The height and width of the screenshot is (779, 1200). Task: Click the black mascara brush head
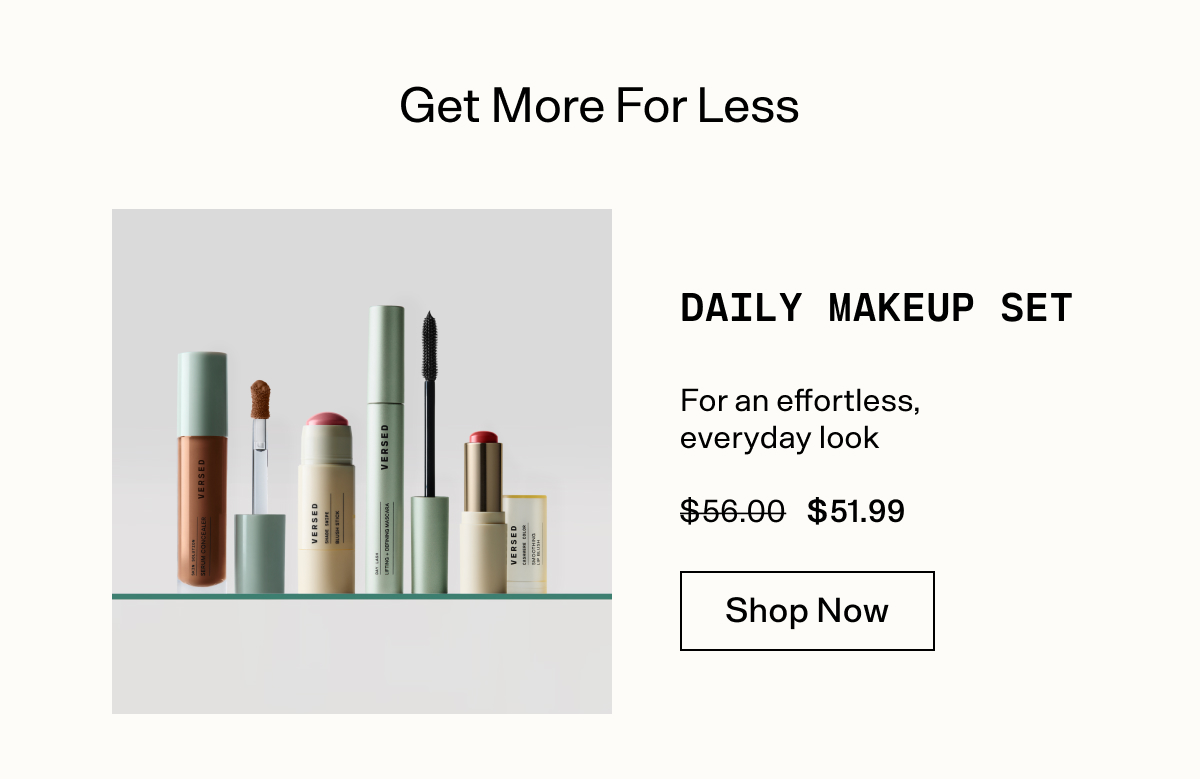pos(429,346)
